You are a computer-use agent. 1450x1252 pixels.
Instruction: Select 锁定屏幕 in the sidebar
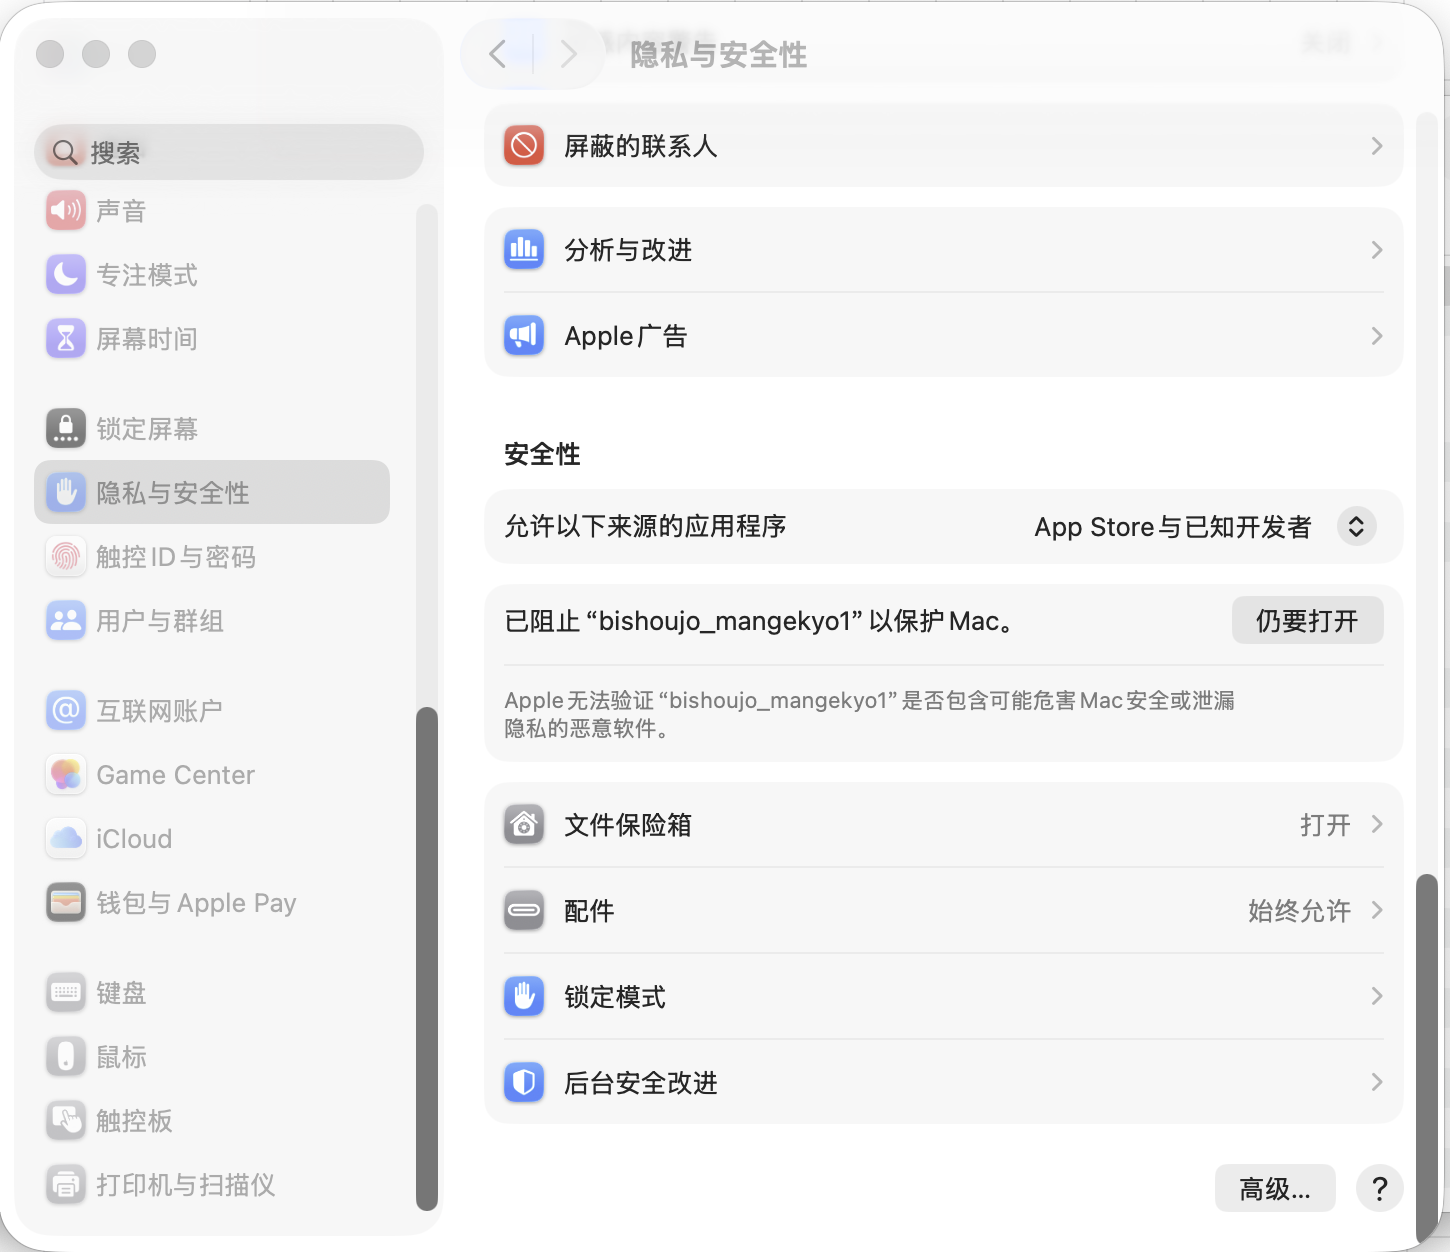[147, 429]
